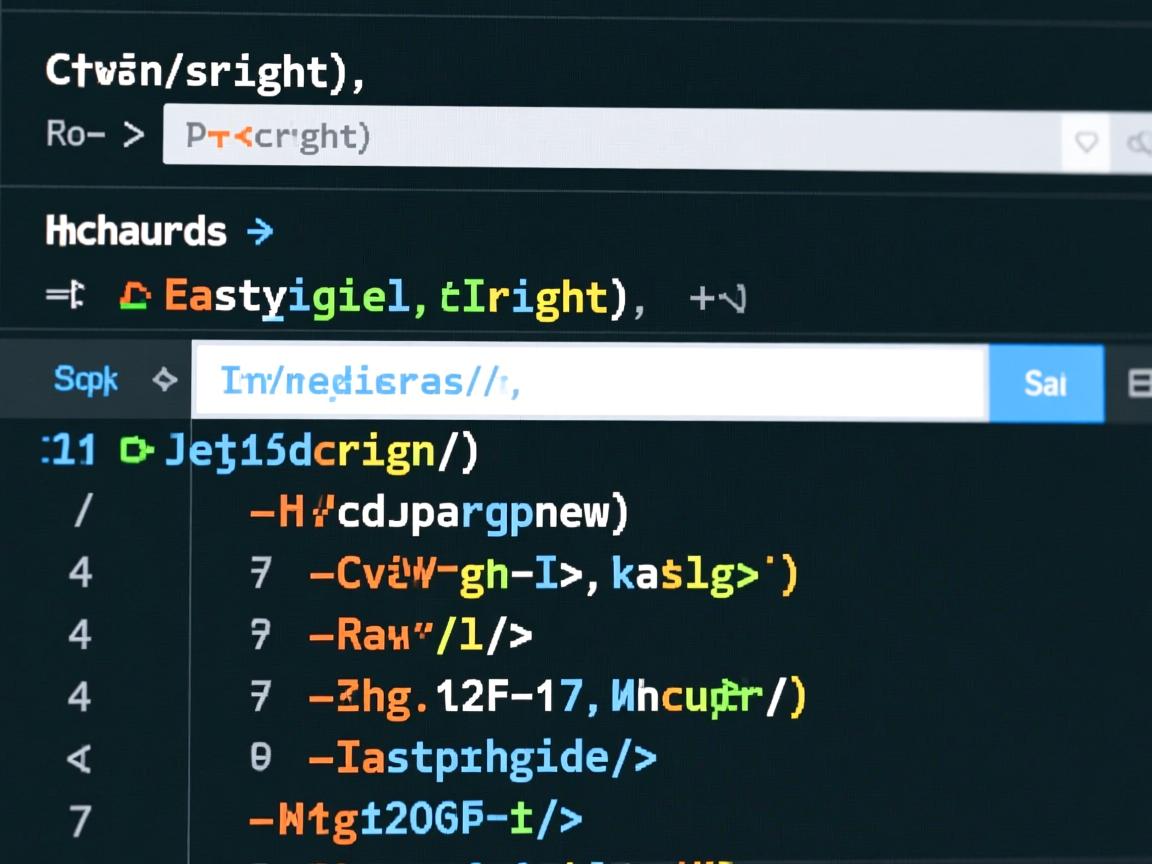The height and width of the screenshot is (864, 1152).
Task: Open the menu icon right of Sat
Action: 1139,383
